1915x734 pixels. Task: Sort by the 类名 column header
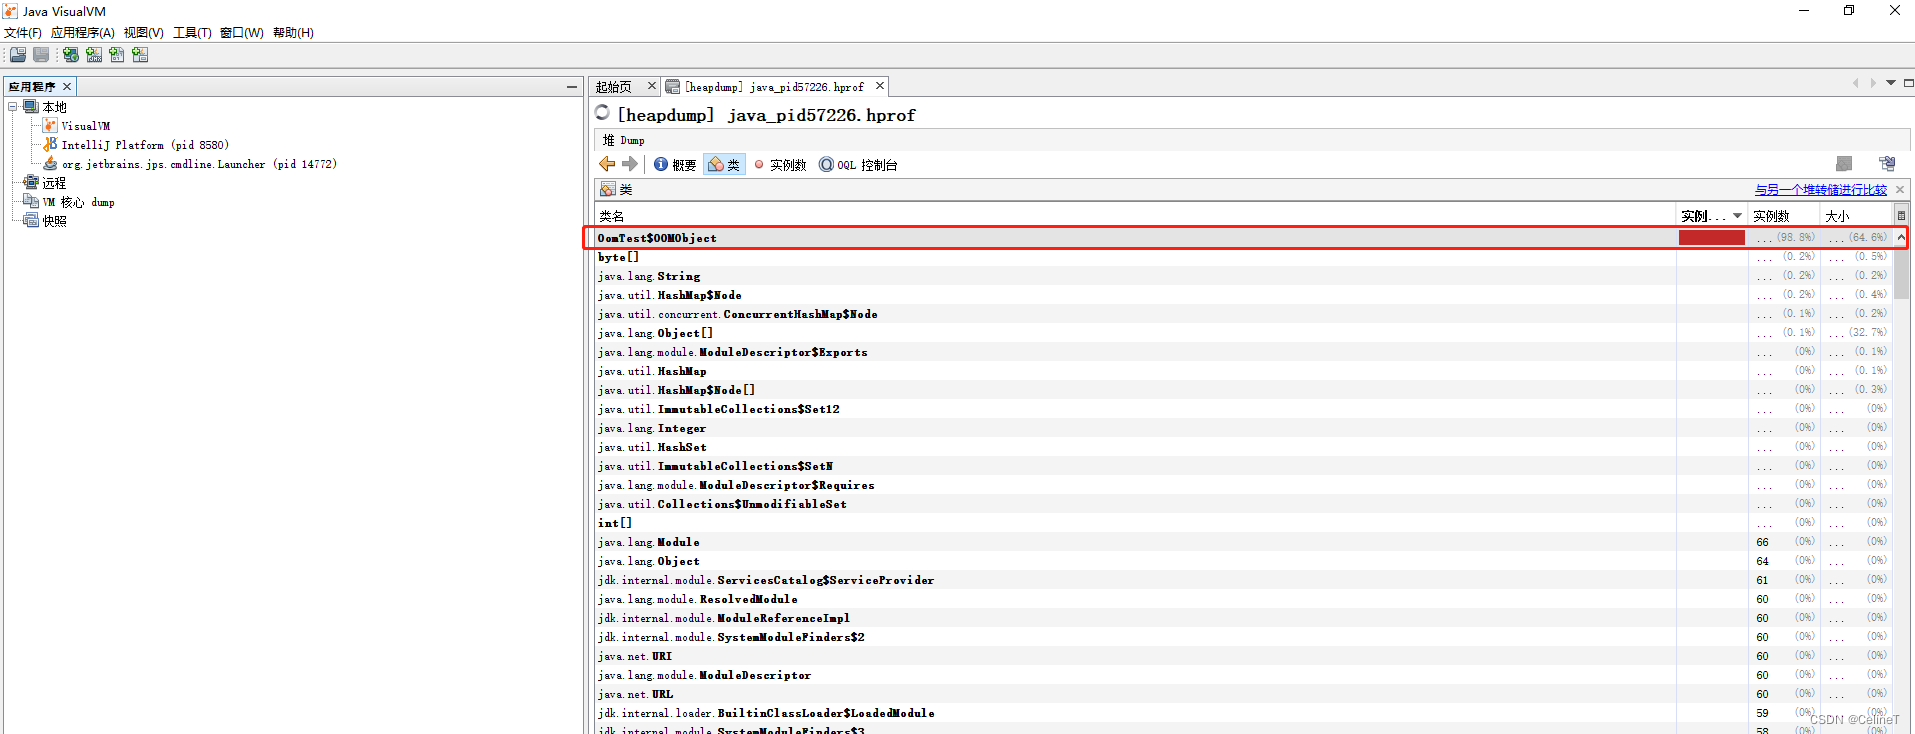[x=1135, y=216]
